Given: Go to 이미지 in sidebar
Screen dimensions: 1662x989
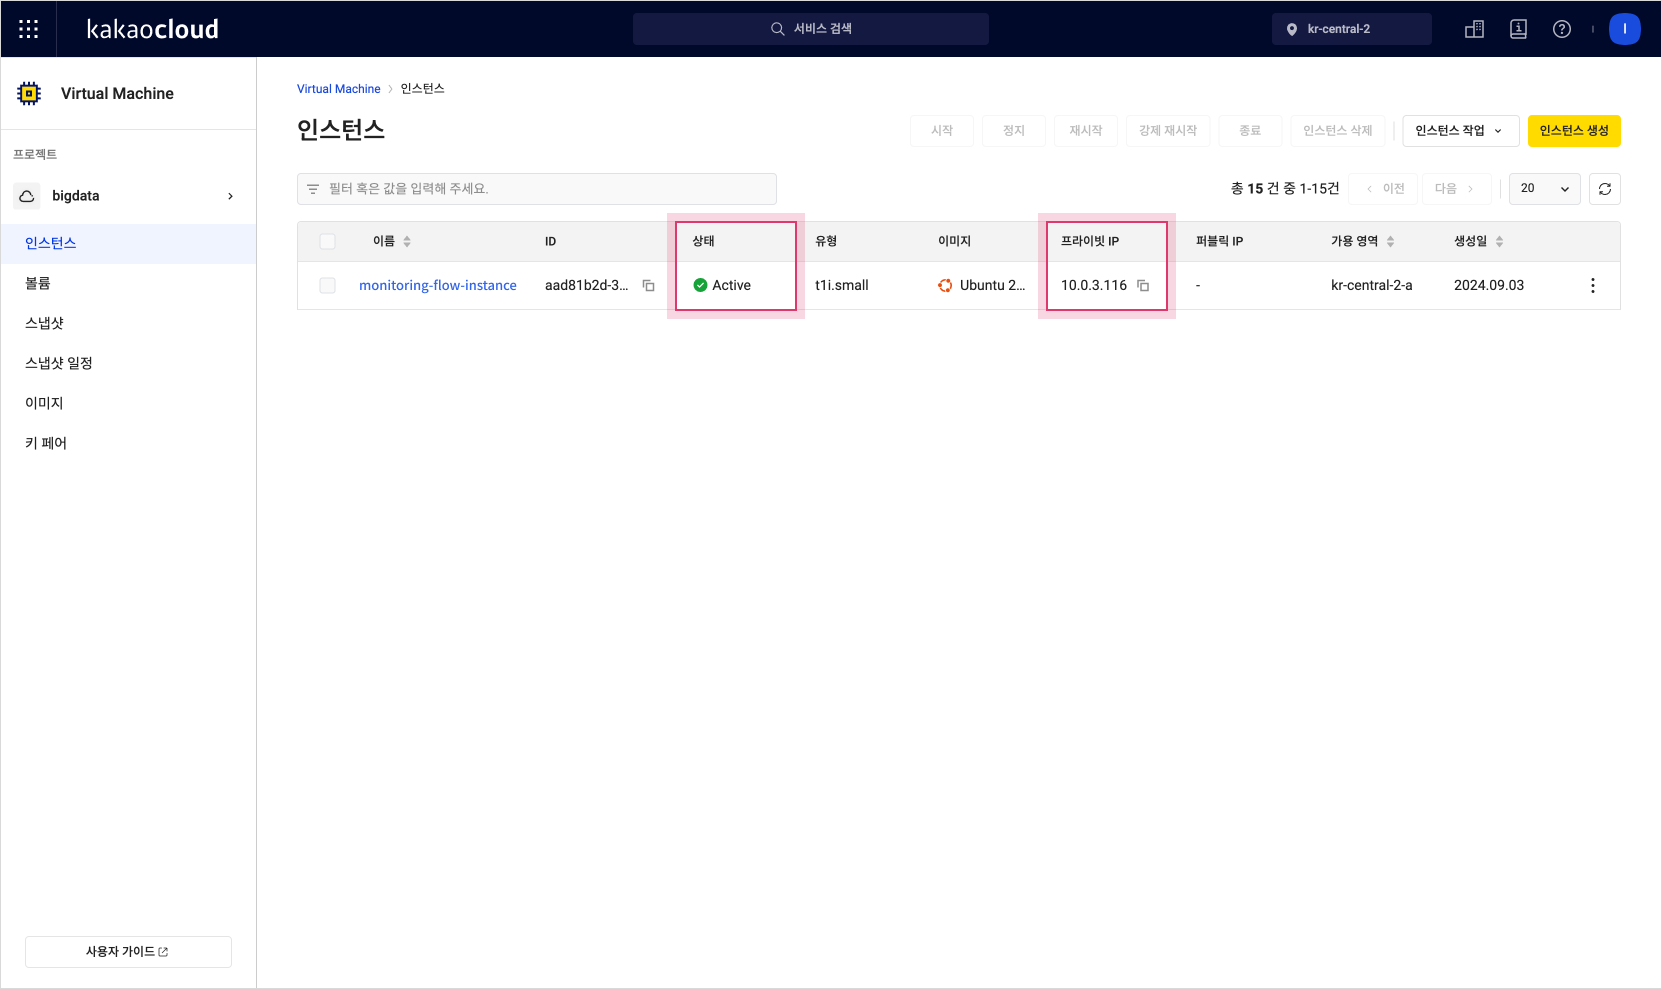Looking at the screenshot, I should click(x=128, y=403).
